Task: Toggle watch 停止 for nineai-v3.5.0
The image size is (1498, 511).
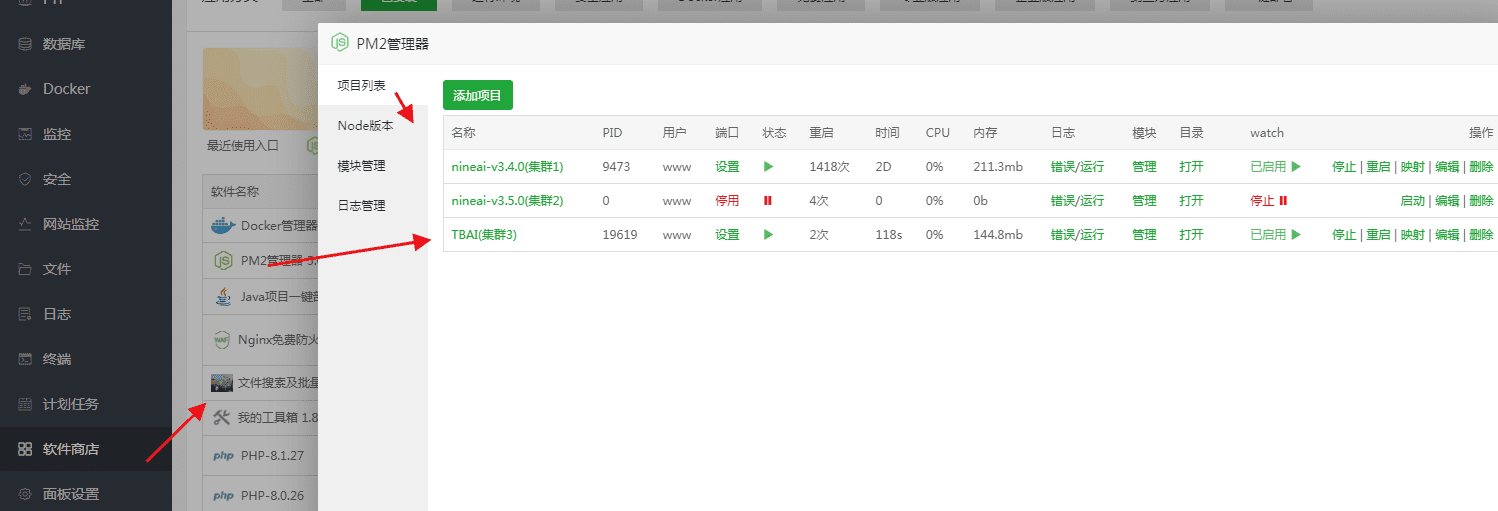Action: [x=1269, y=201]
